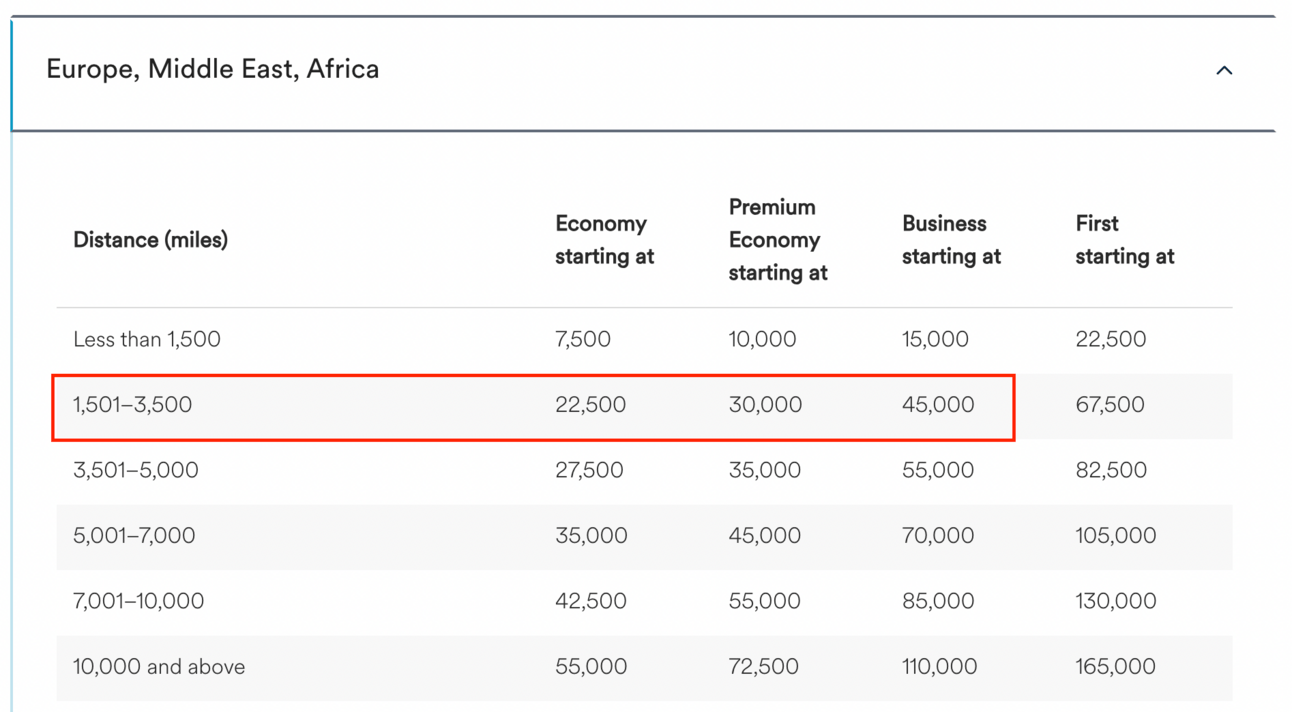Screen dimensions: 1292x712
Task: Click the Economy starting at header
Action: (604, 240)
